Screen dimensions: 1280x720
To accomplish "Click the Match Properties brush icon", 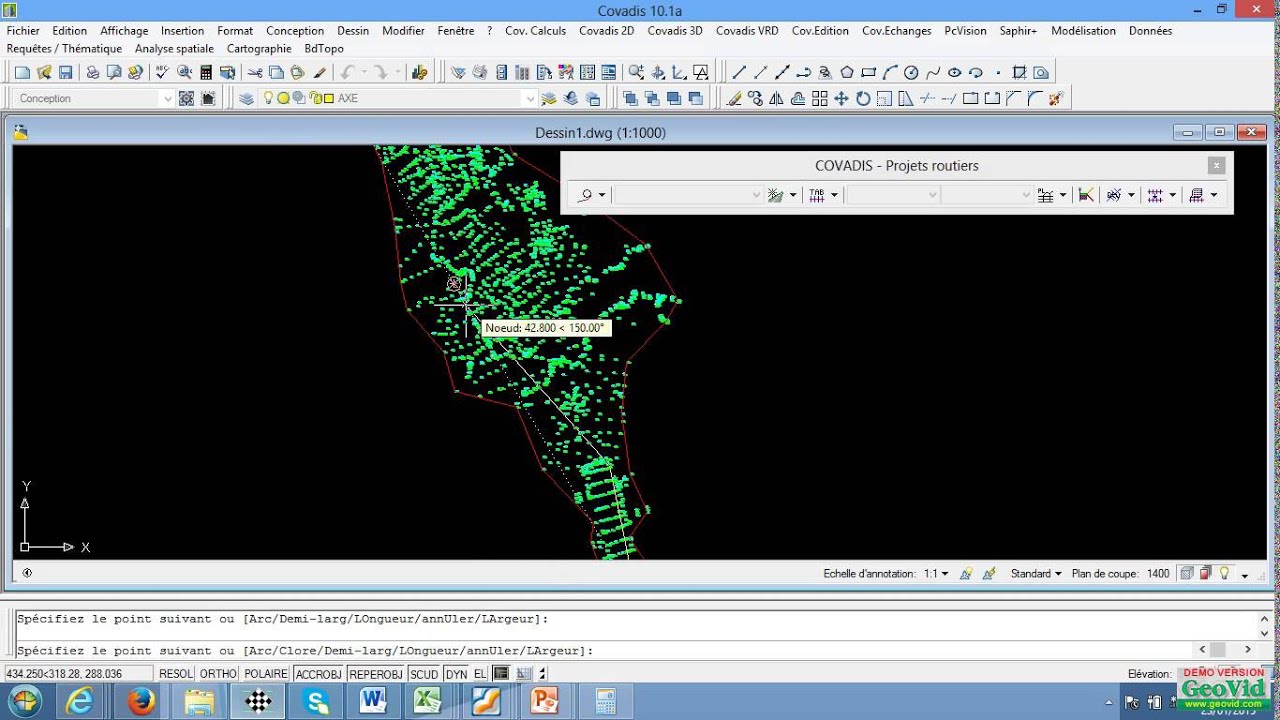I will tap(320, 72).
